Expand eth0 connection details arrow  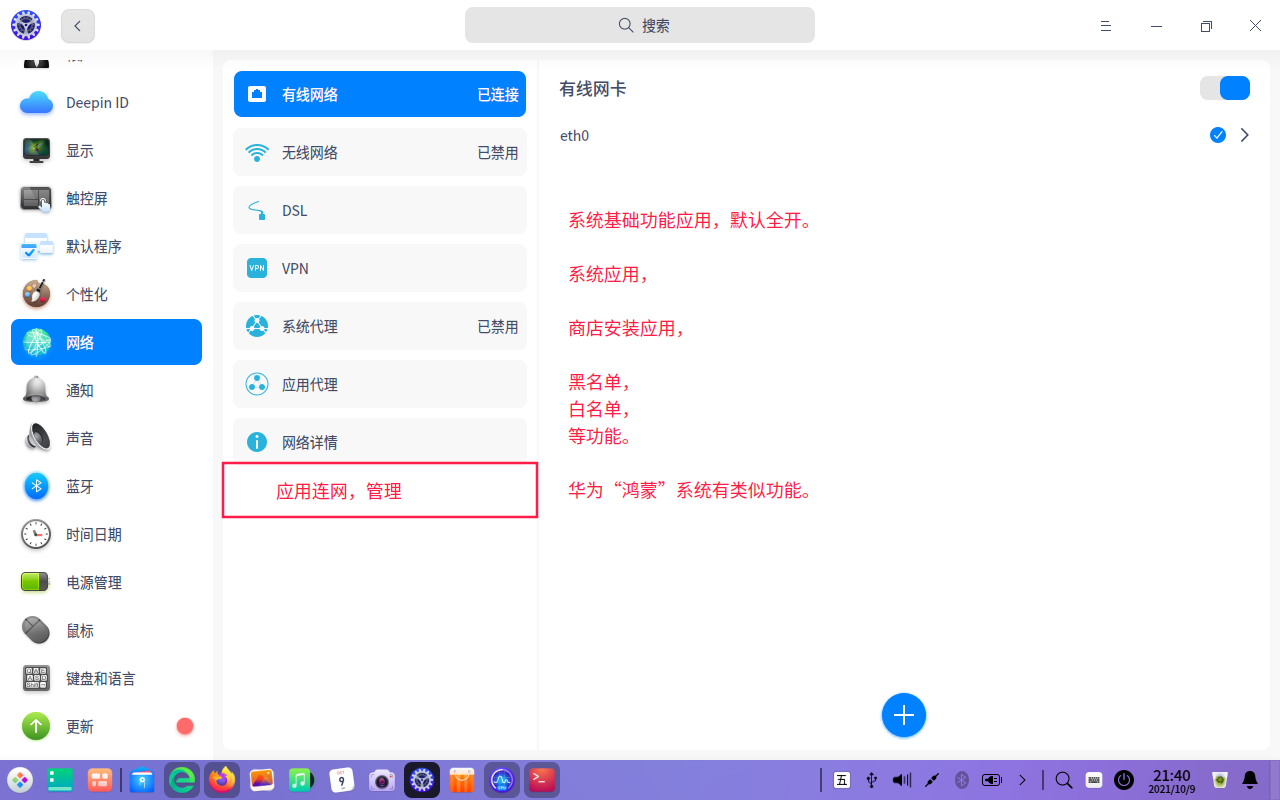pos(1245,135)
